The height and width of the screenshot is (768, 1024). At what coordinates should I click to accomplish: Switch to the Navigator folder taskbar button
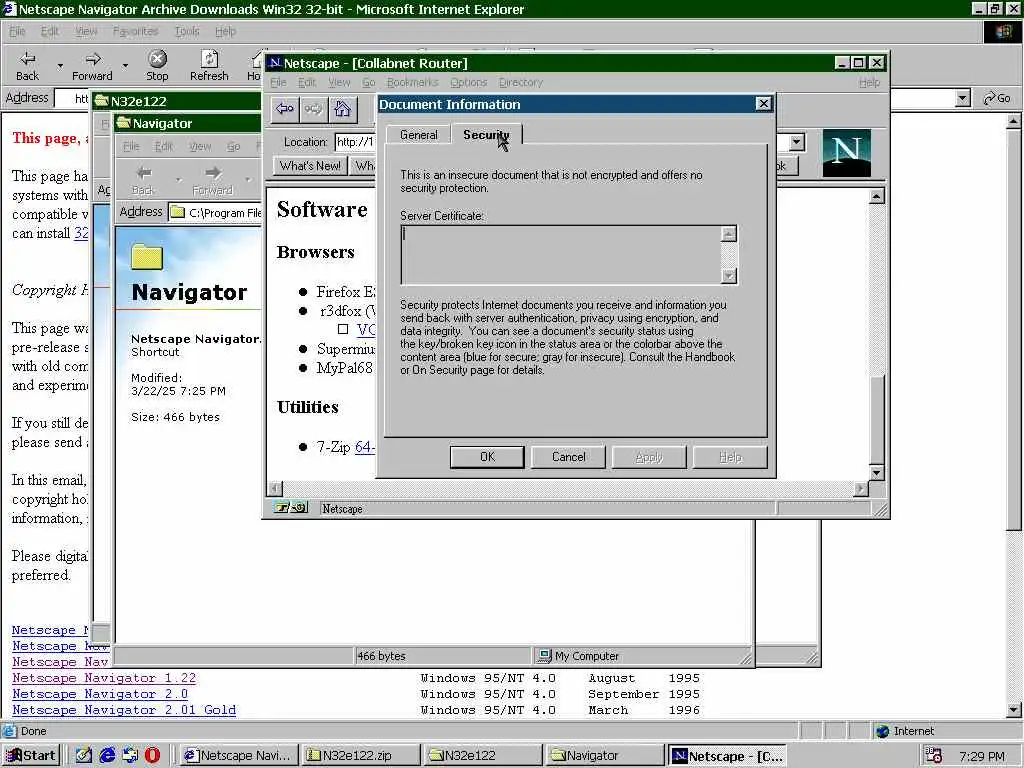(x=605, y=756)
